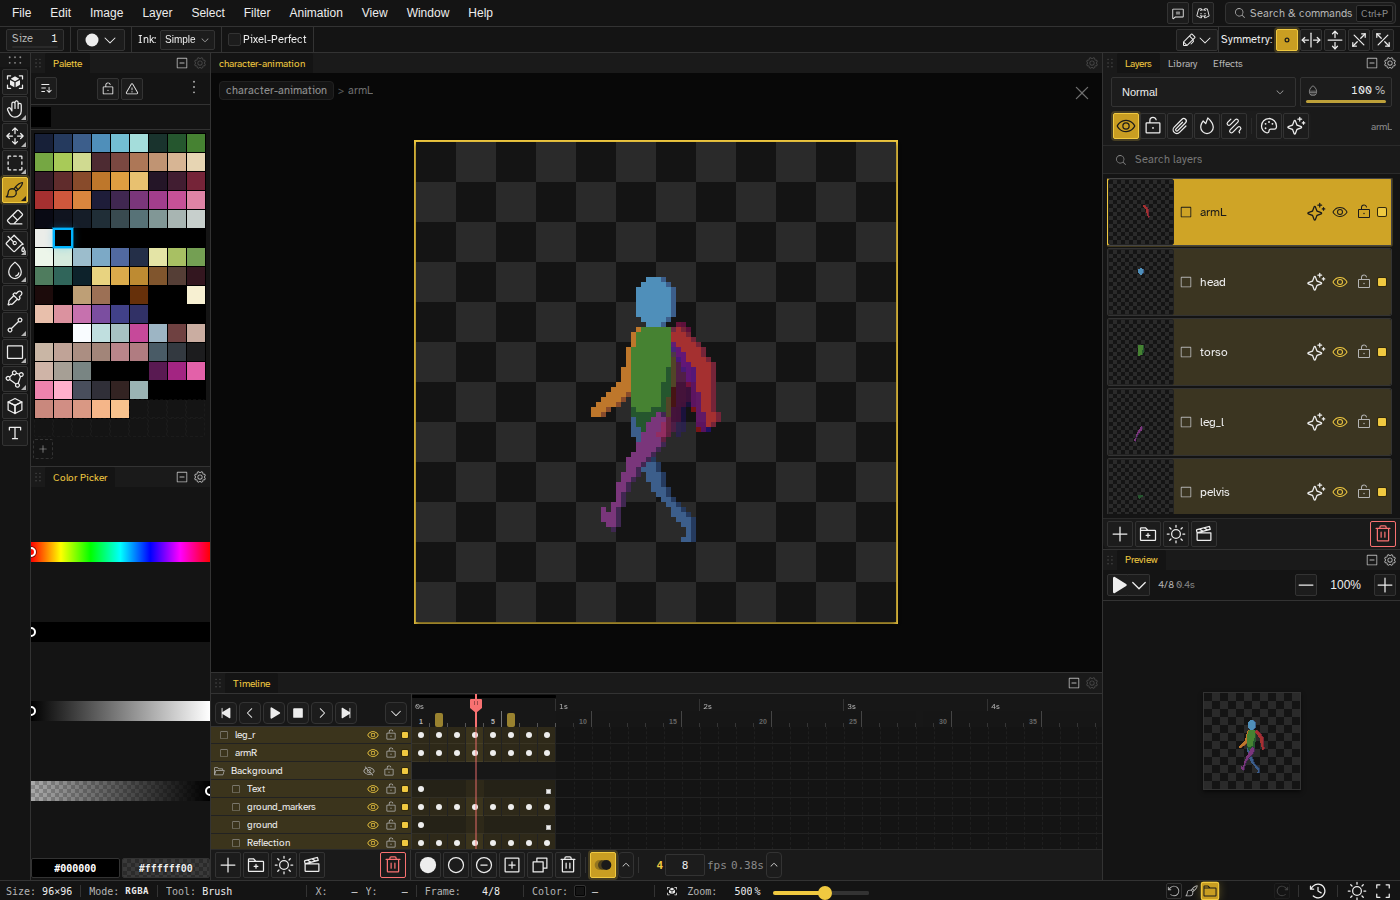Choose the hand pan tool
Viewport: 1400px width, 900px height.
pyautogui.click(x=15, y=109)
